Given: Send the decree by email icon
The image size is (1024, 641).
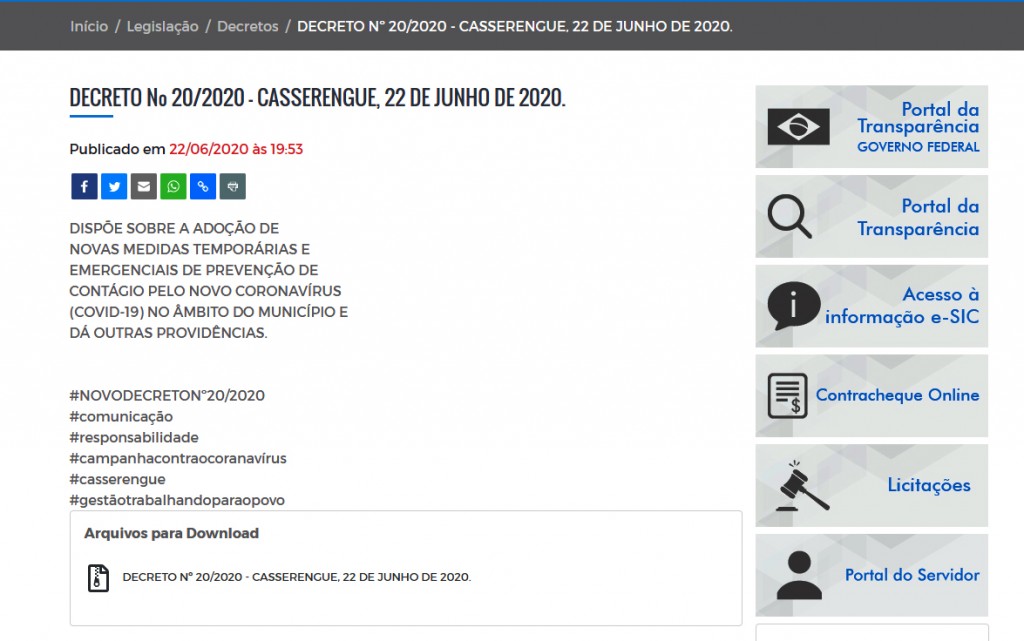Looking at the screenshot, I should click(x=144, y=187).
